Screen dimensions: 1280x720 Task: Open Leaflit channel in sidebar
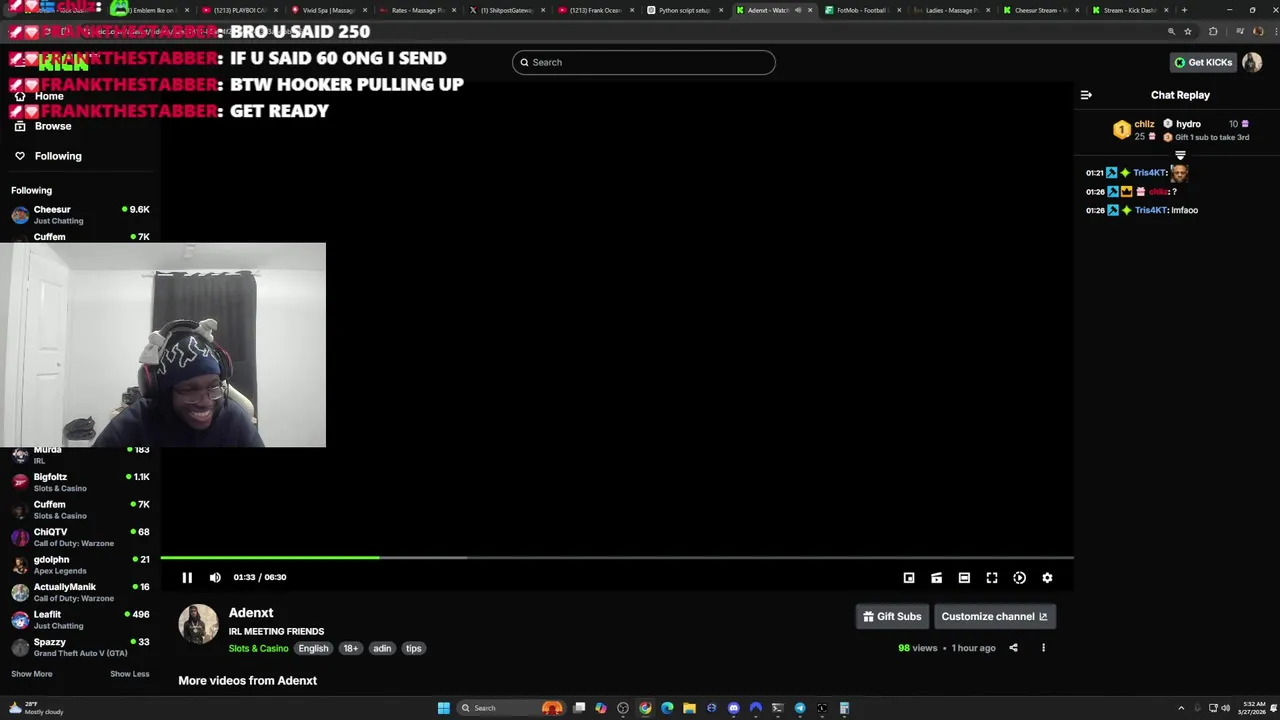(80, 620)
